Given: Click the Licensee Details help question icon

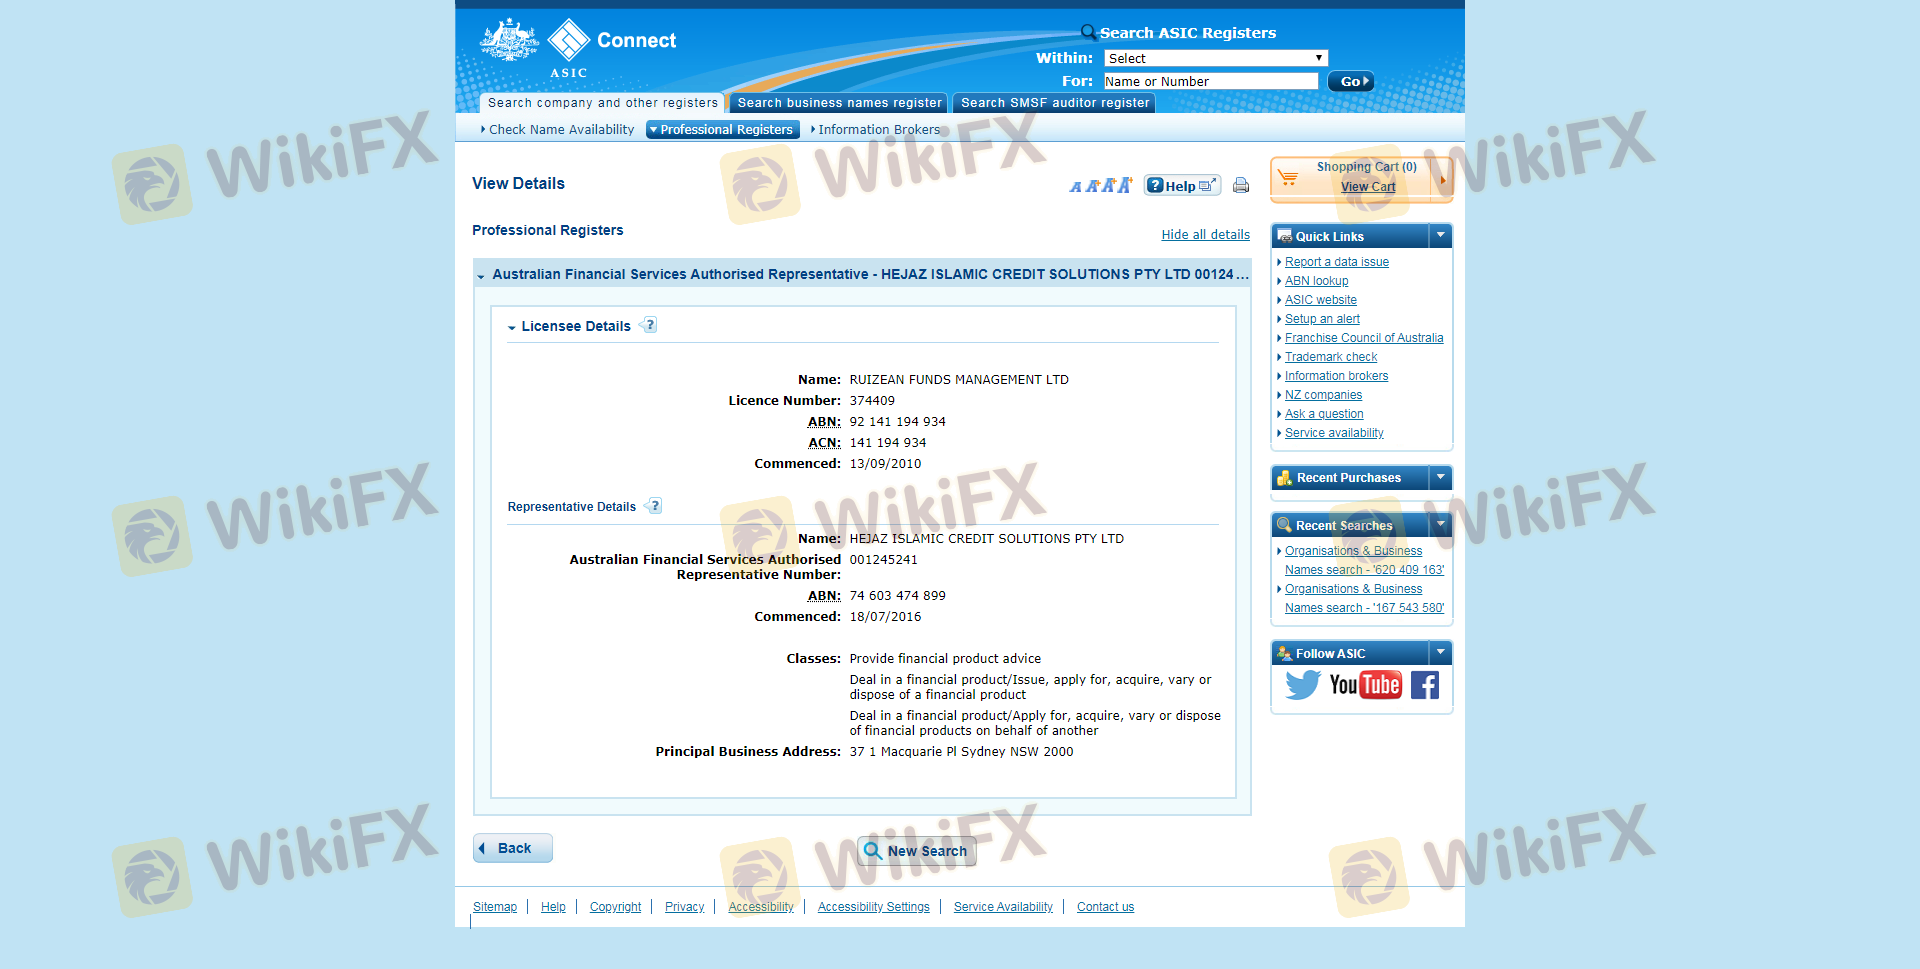Looking at the screenshot, I should pyautogui.click(x=650, y=325).
